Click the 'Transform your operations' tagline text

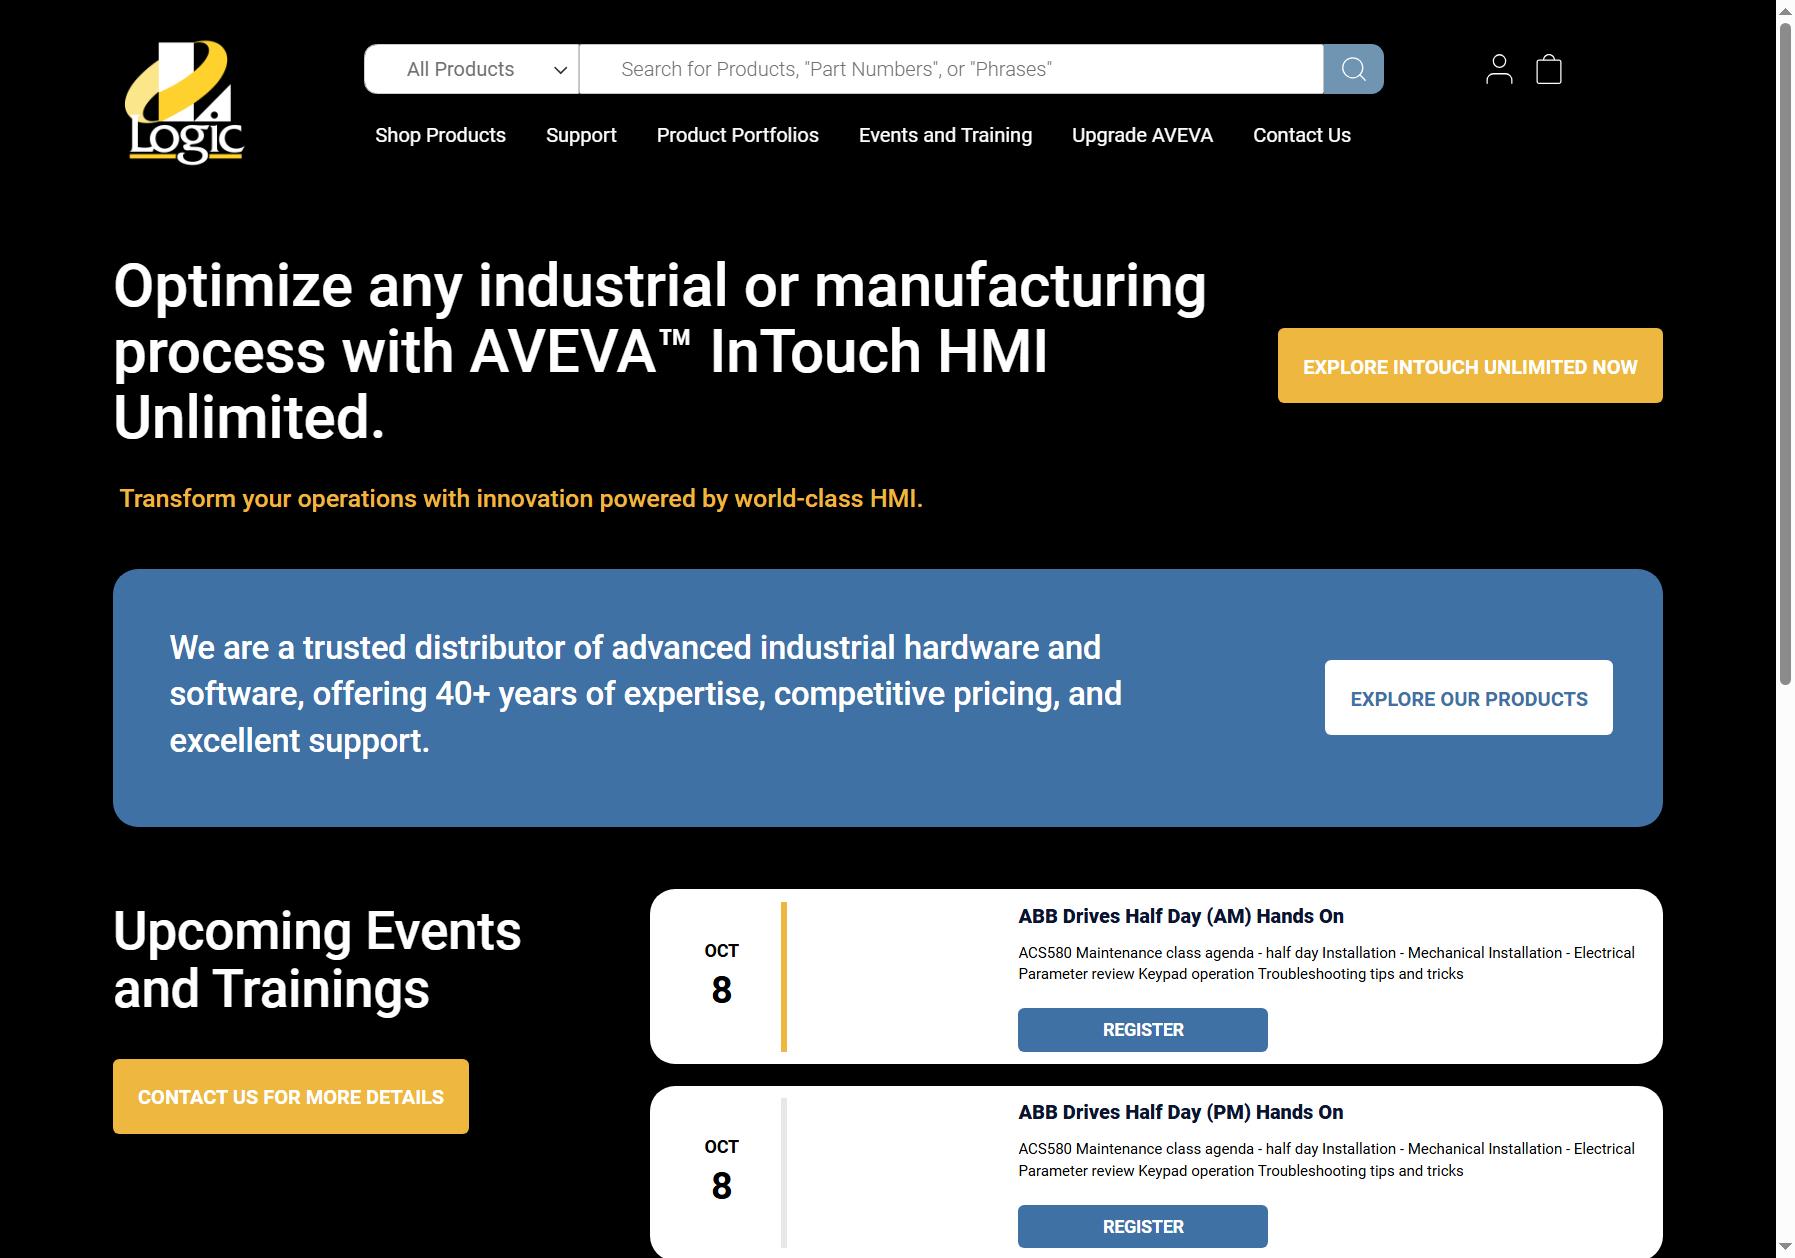[x=521, y=498]
